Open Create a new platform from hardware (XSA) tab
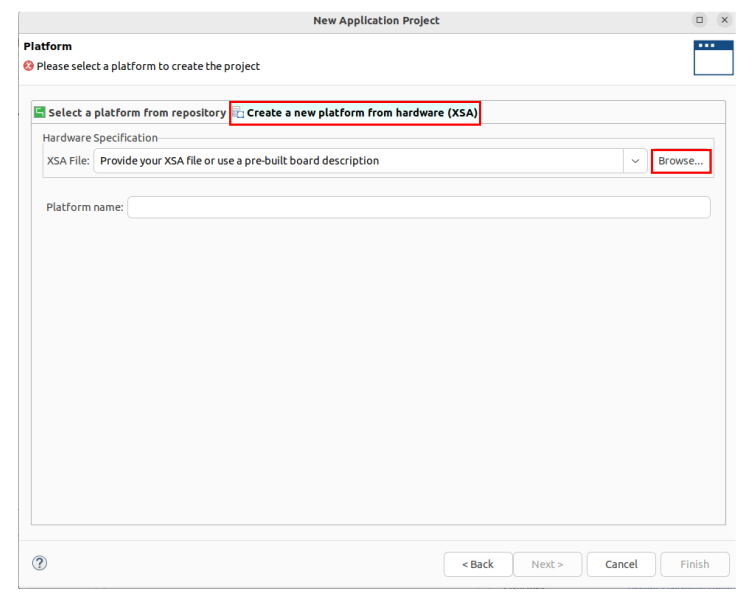Viewport: 750px width, 603px height. (x=355, y=113)
